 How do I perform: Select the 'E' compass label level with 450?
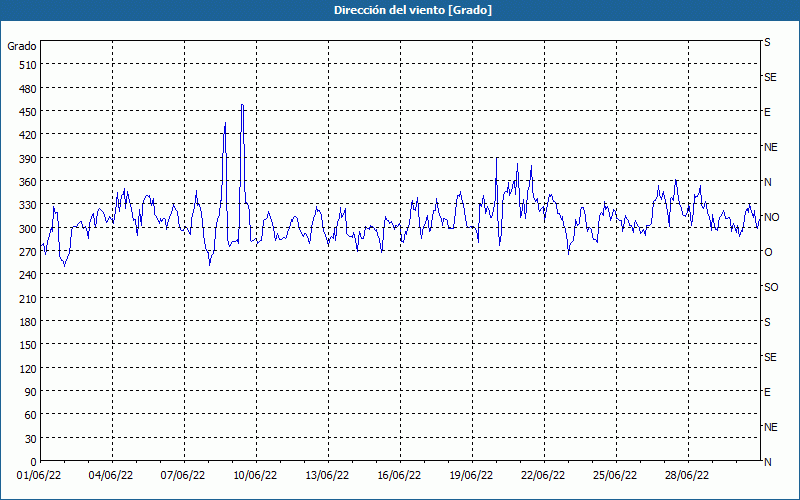pos(767,112)
